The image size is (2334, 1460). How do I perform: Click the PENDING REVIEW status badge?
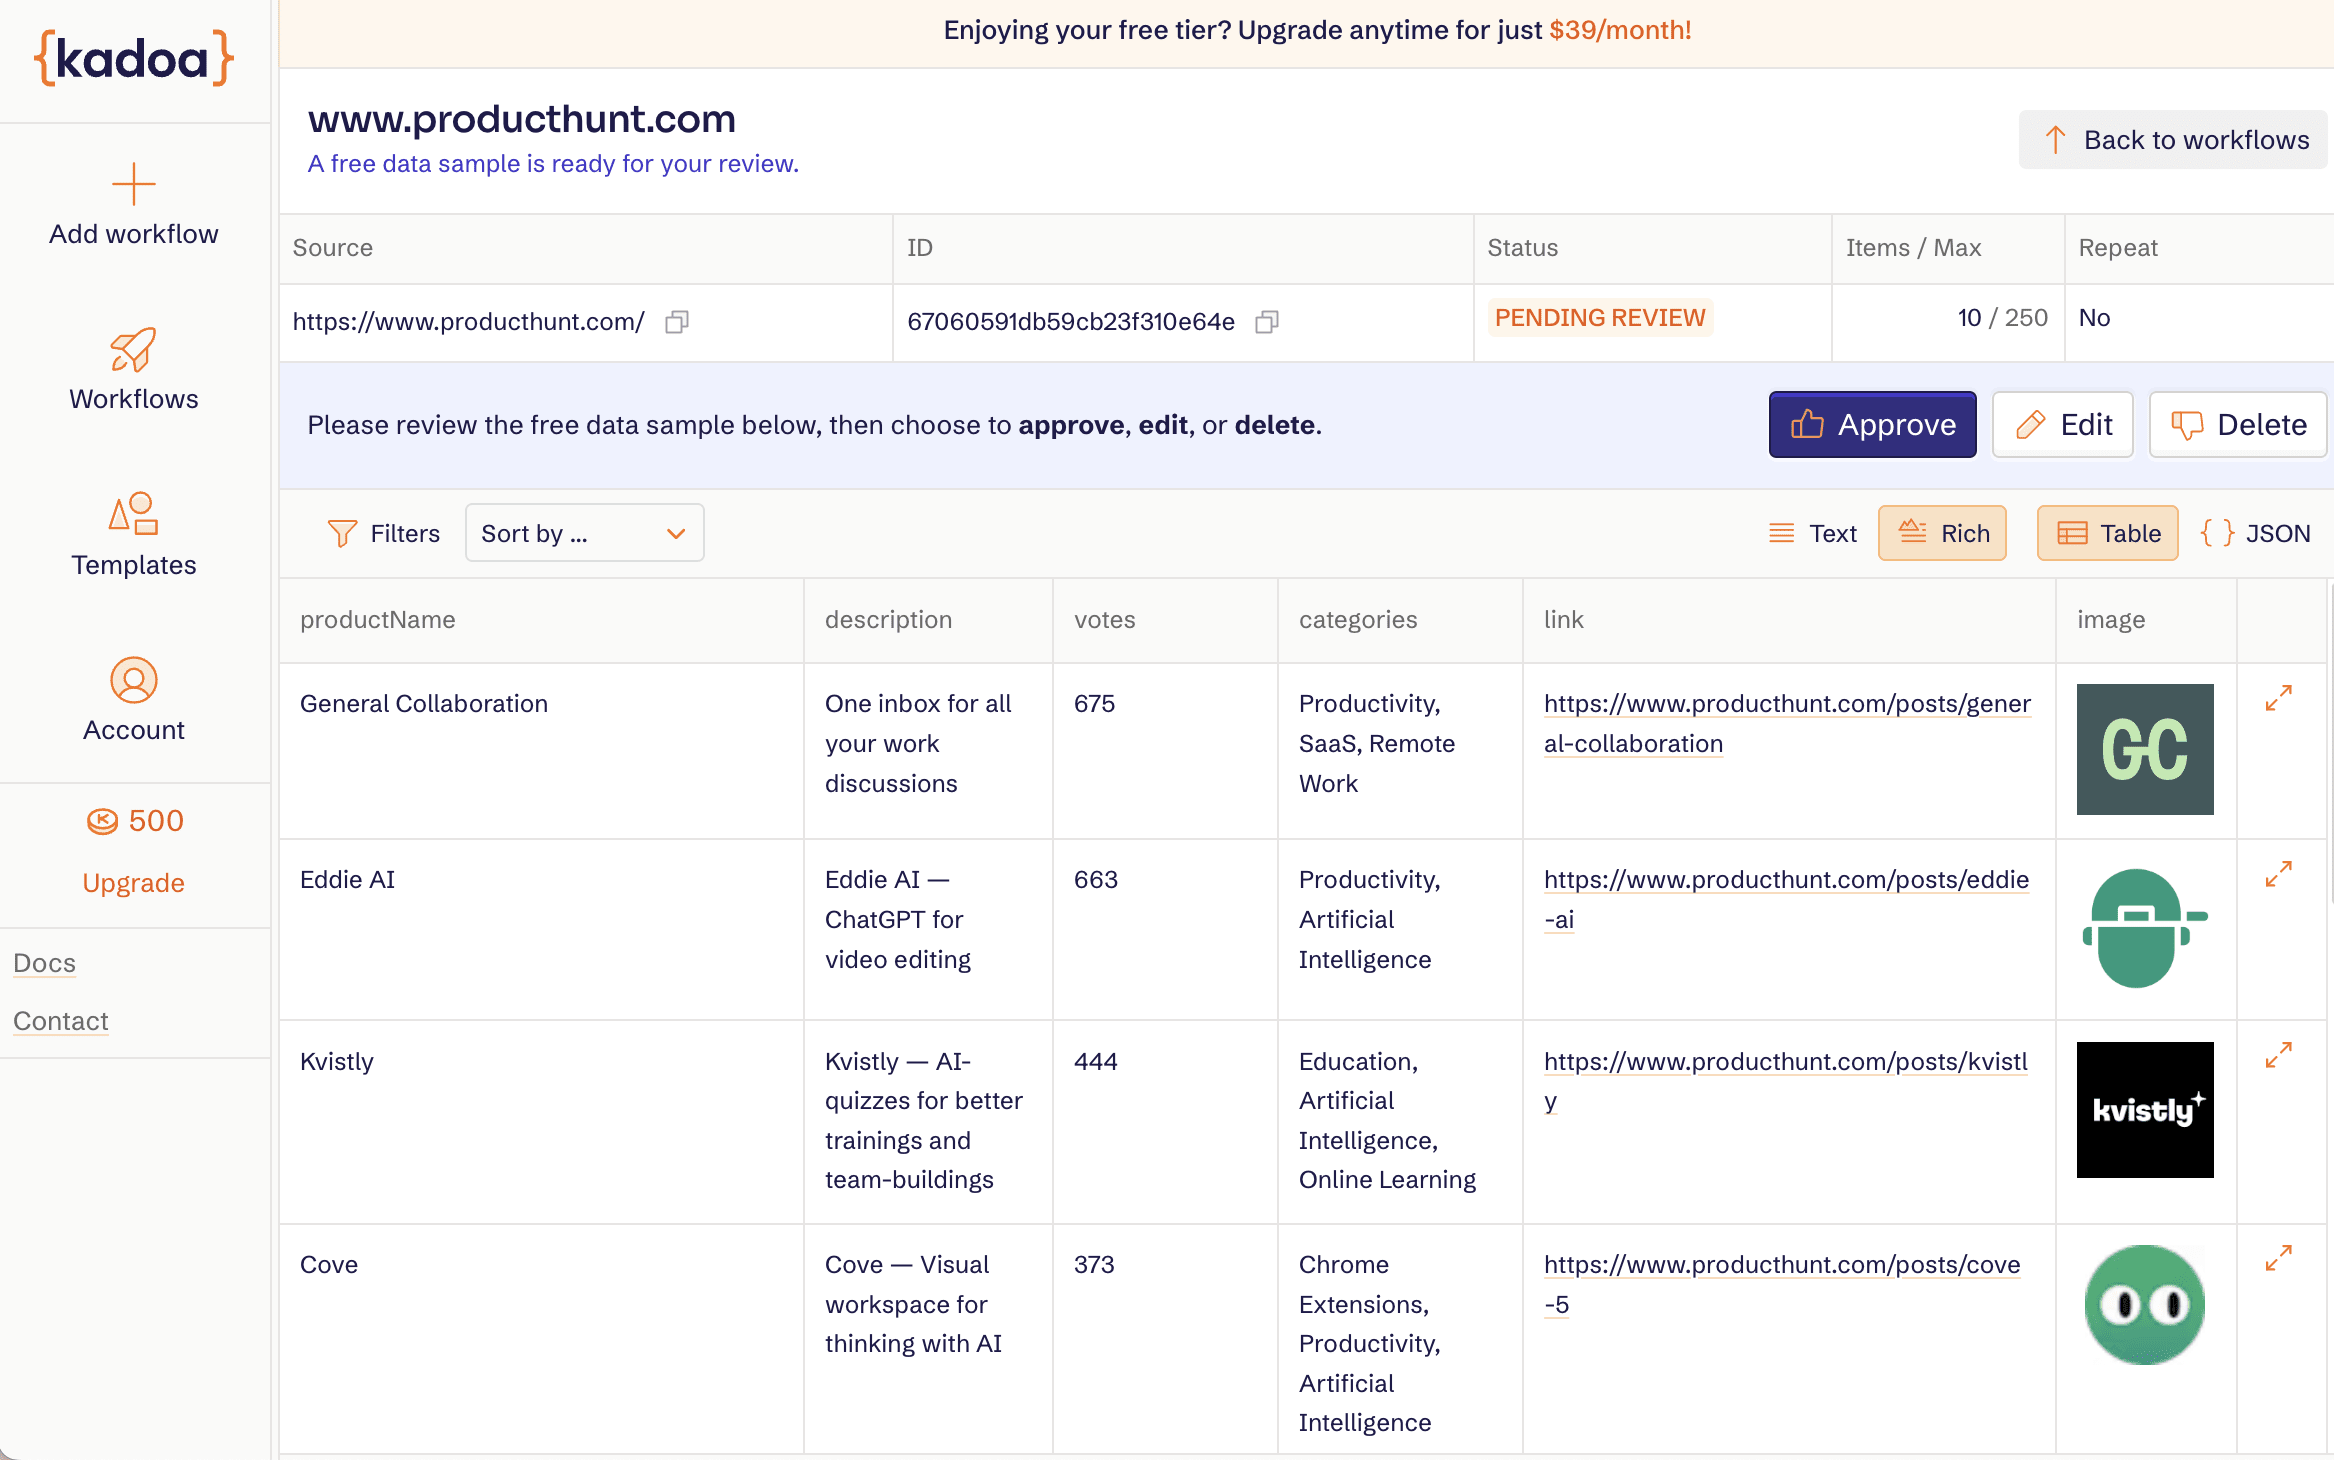(x=1600, y=318)
